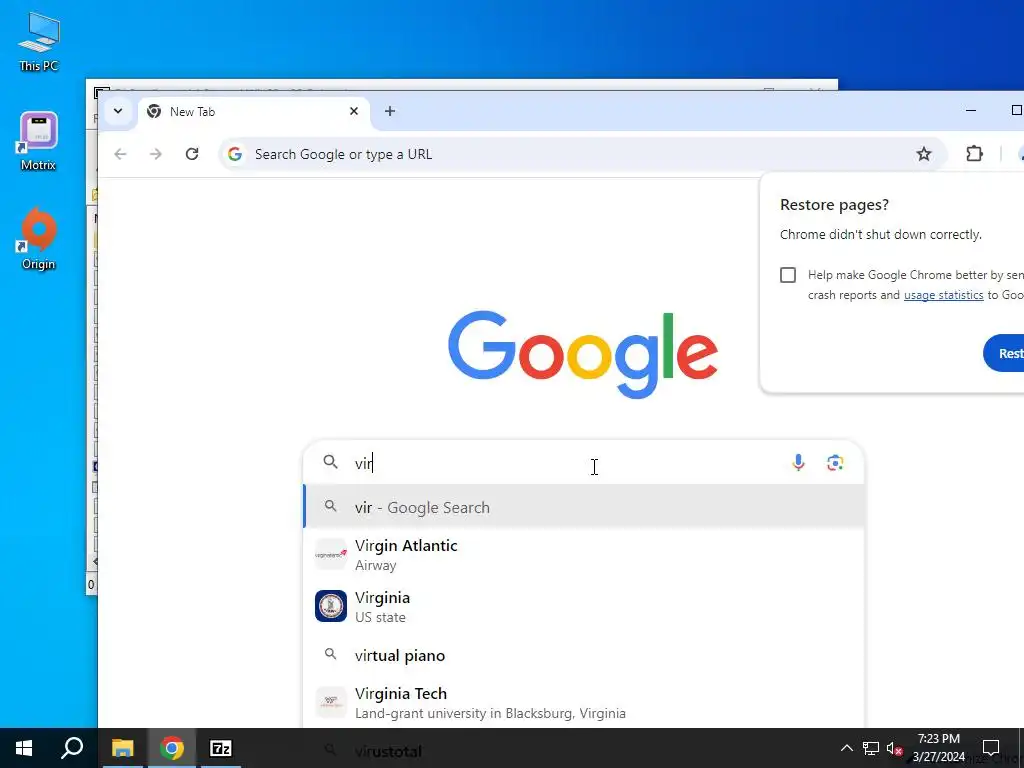Pick the virtual piano suggestion
Image resolution: width=1024 pixels, height=768 pixels.
[x=584, y=655]
